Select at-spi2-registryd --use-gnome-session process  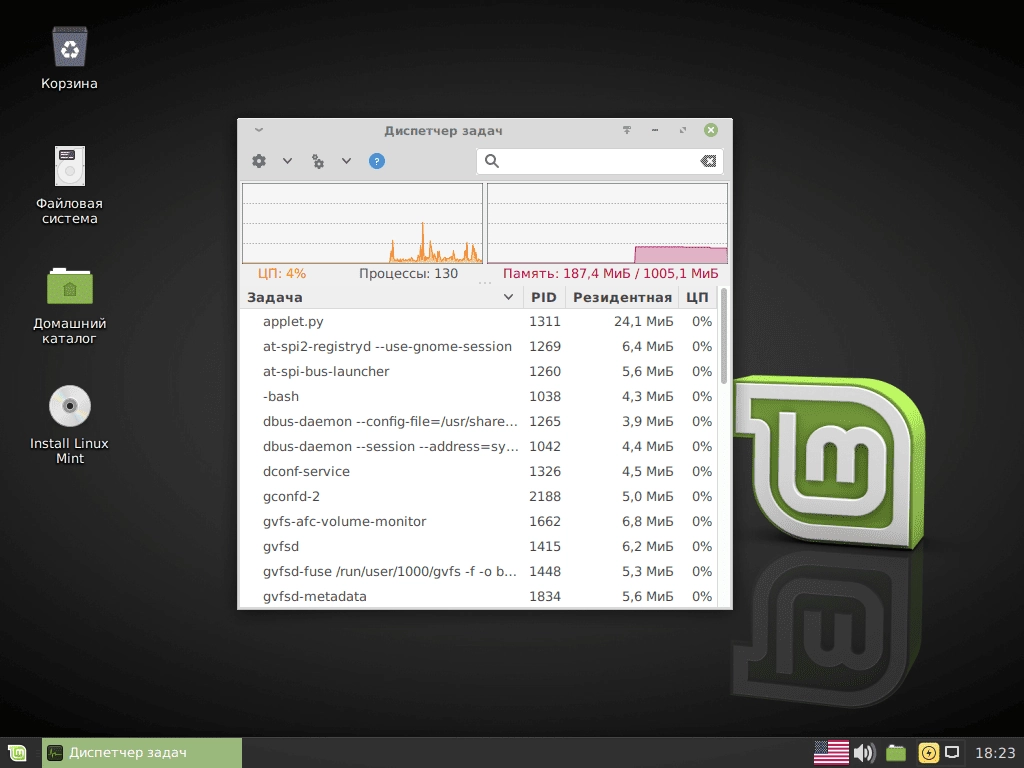pyautogui.click(x=479, y=346)
